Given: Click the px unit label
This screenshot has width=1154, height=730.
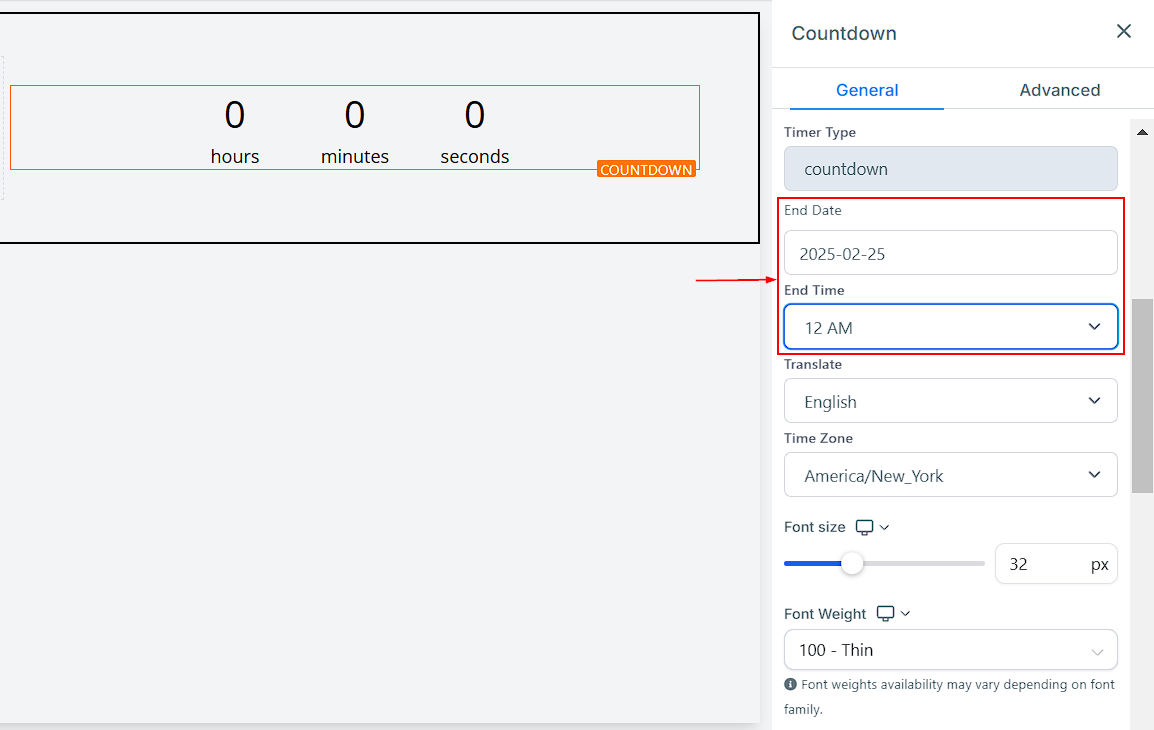Looking at the screenshot, I should pyautogui.click(x=1099, y=564).
